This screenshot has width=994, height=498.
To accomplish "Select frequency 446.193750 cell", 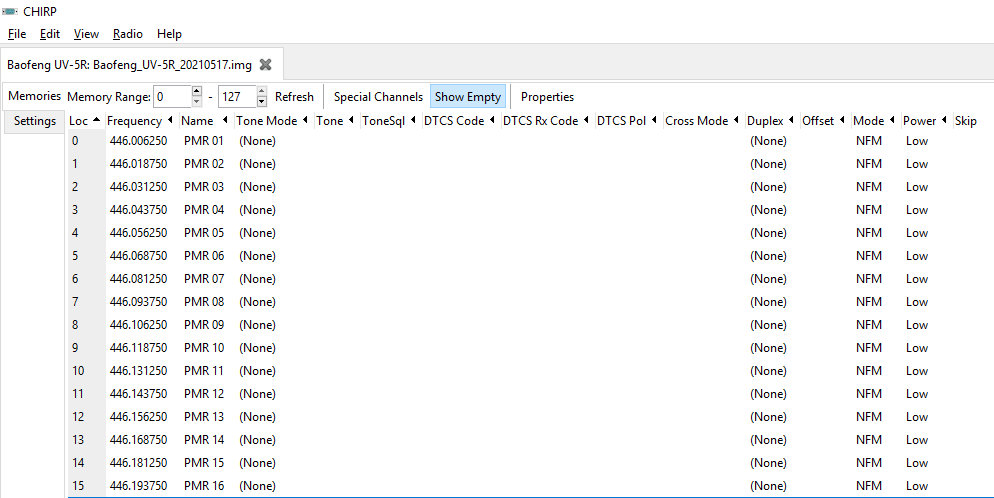I will [x=138, y=486].
